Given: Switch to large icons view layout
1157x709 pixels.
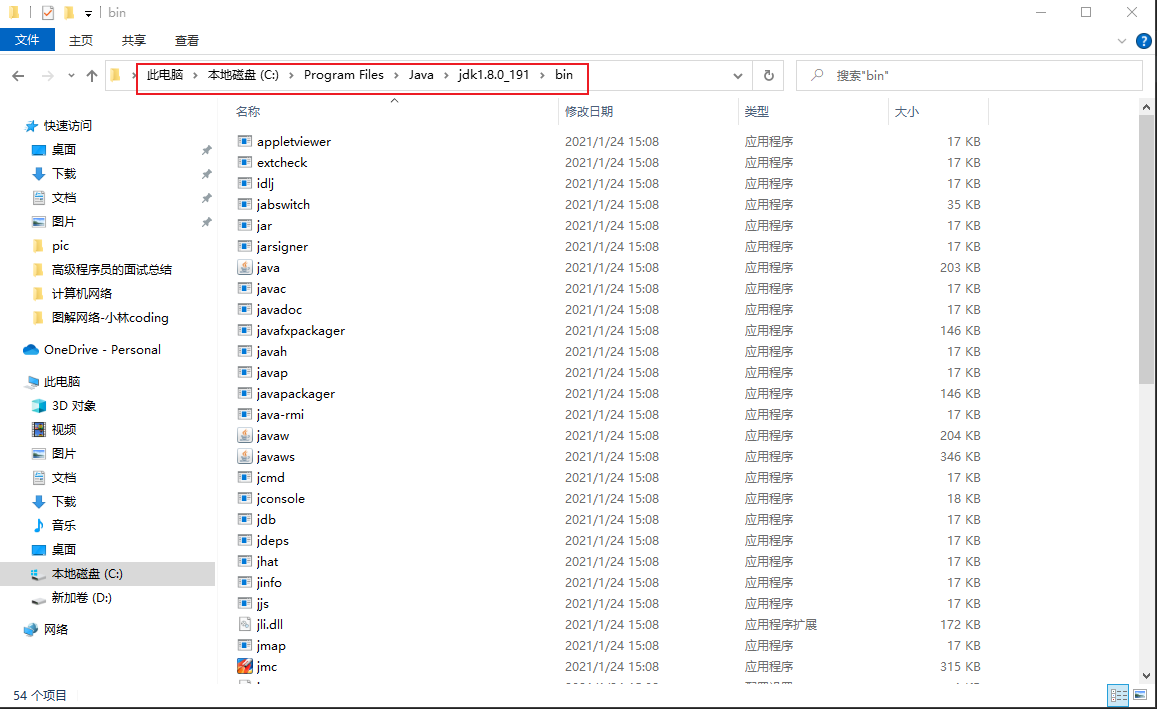Looking at the screenshot, I should 1140,695.
